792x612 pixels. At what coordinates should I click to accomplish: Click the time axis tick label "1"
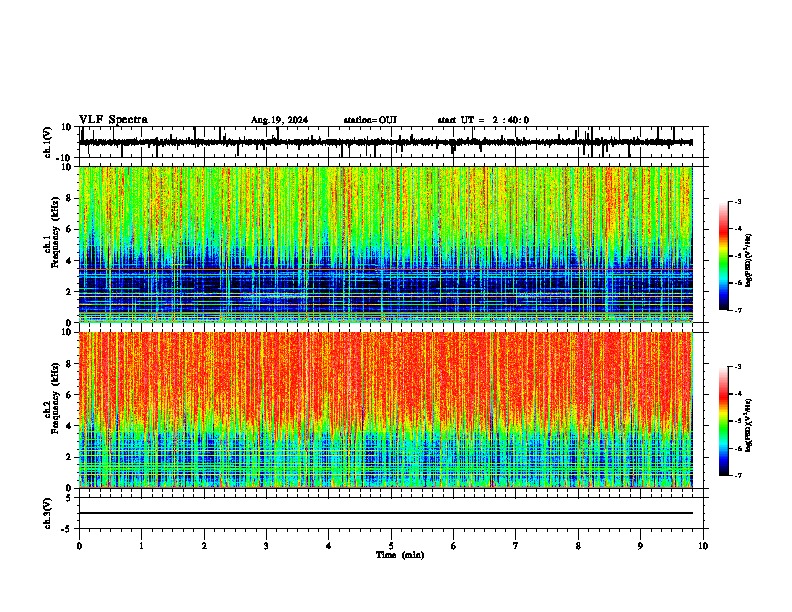point(141,546)
